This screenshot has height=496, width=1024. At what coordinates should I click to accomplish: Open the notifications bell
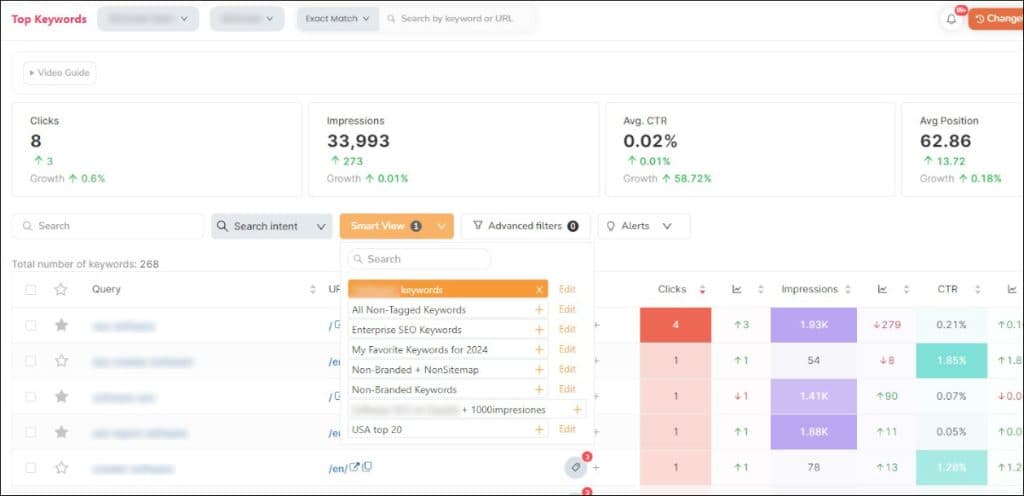(x=951, y=19)
